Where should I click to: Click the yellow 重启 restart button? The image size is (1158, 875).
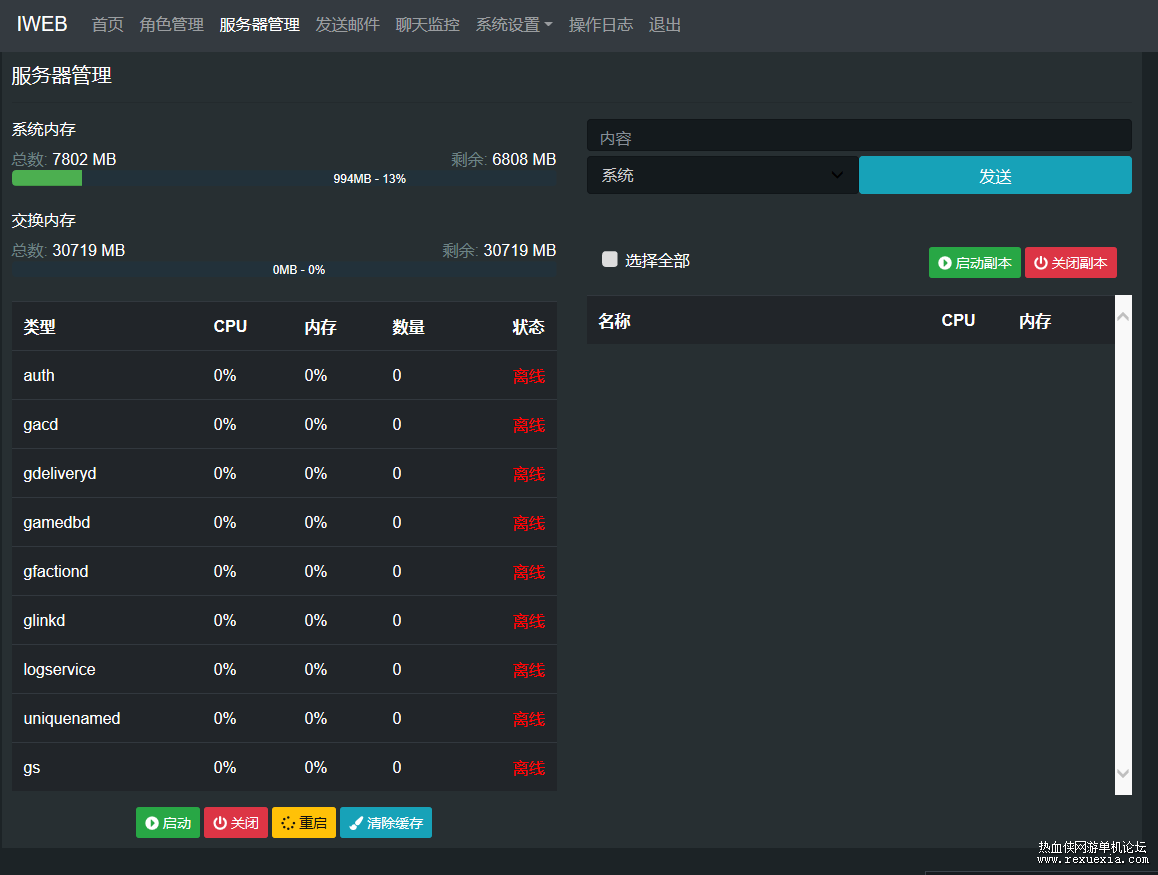[303, 823]
